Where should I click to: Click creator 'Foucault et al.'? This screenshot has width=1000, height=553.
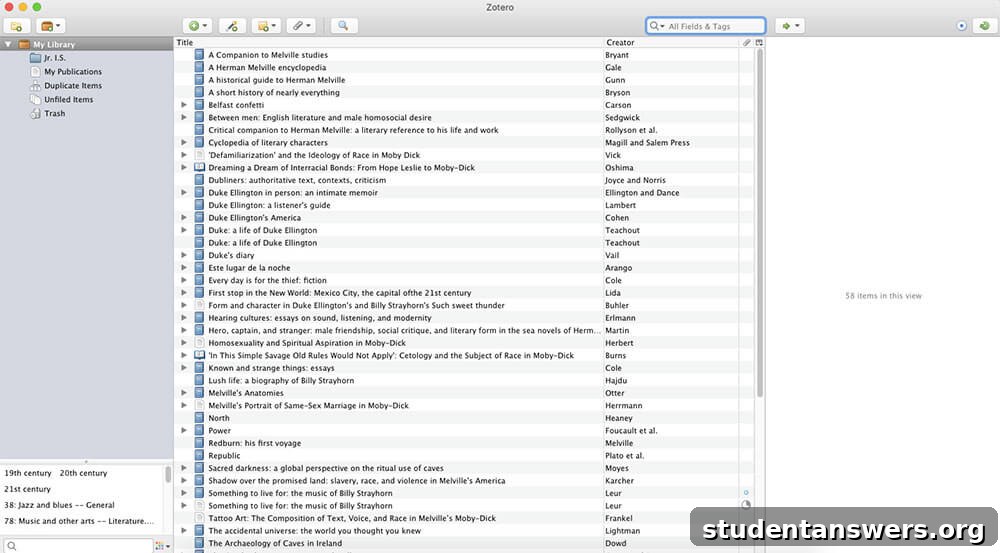631,431
